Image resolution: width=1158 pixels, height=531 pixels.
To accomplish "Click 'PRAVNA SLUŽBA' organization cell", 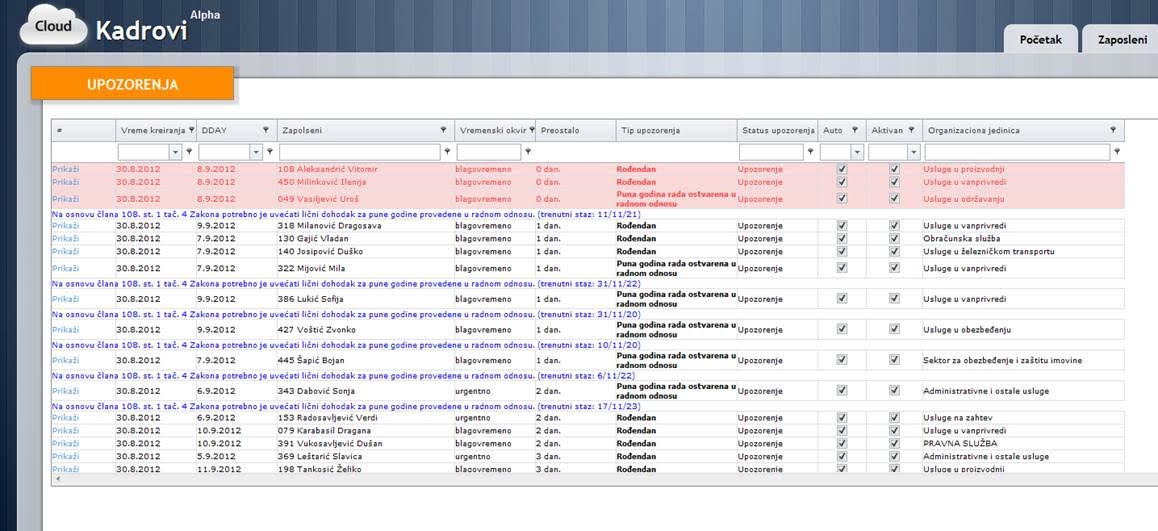I will point(1023,443).
